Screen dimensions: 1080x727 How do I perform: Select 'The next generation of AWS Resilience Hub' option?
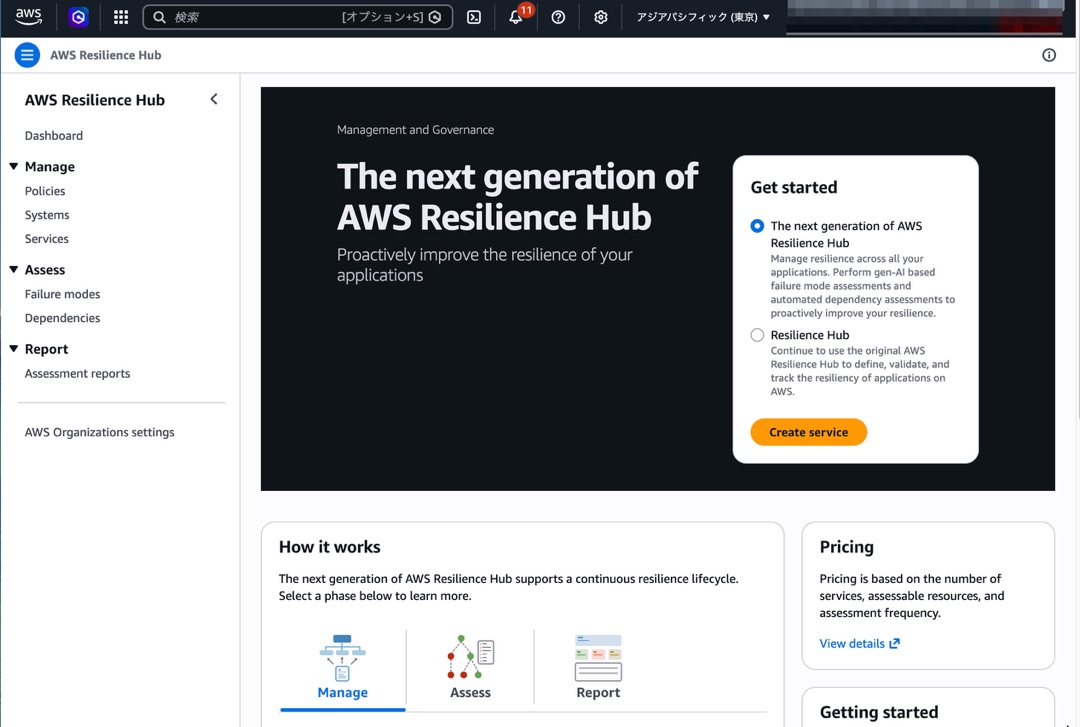[757, 226]
